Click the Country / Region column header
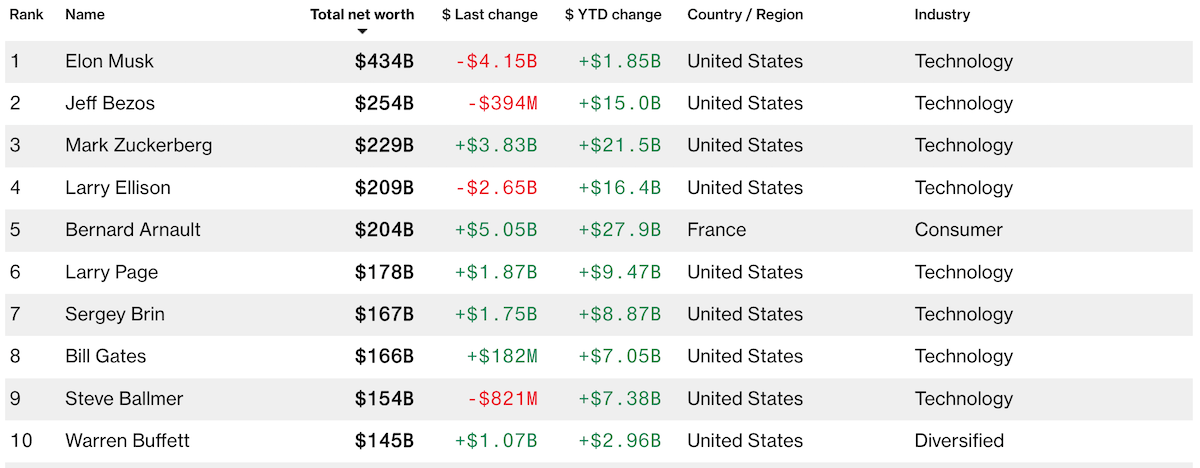Image resolution: width=1200 pixels, height=468 pixels. [x=745, y=15]
